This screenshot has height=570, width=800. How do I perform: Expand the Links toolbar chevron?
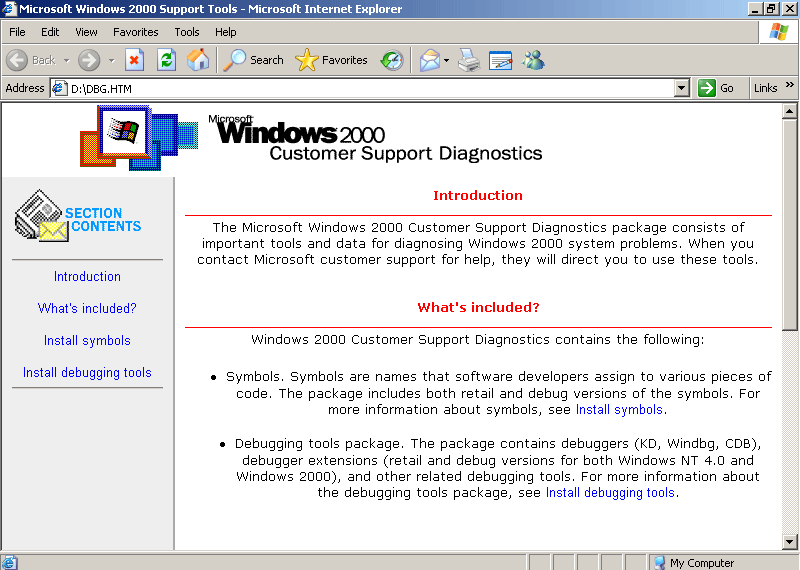(790, 85)
